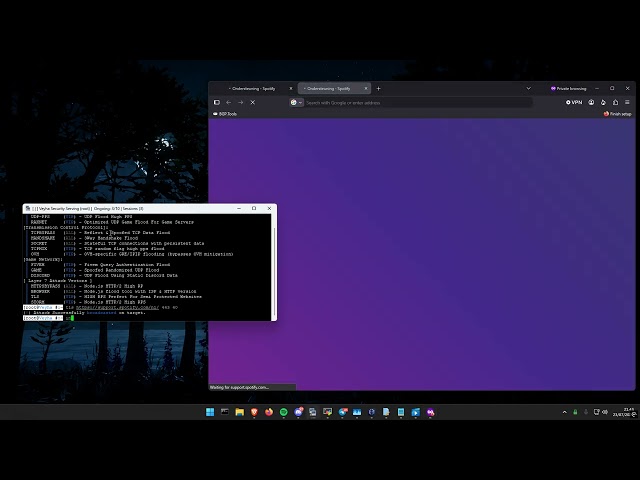Screen dimensions: 640x480
Task: Click the flame clear-data icon
Action: (603, 102)
